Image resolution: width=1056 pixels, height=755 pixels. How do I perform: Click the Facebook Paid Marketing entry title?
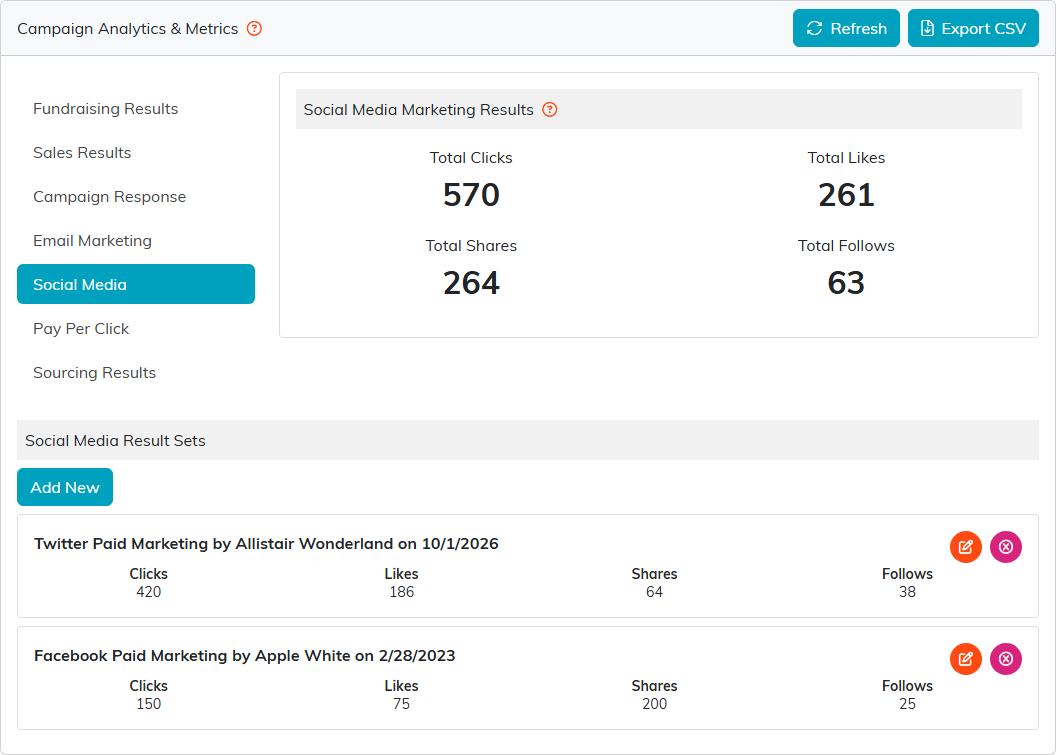(244, 655)
